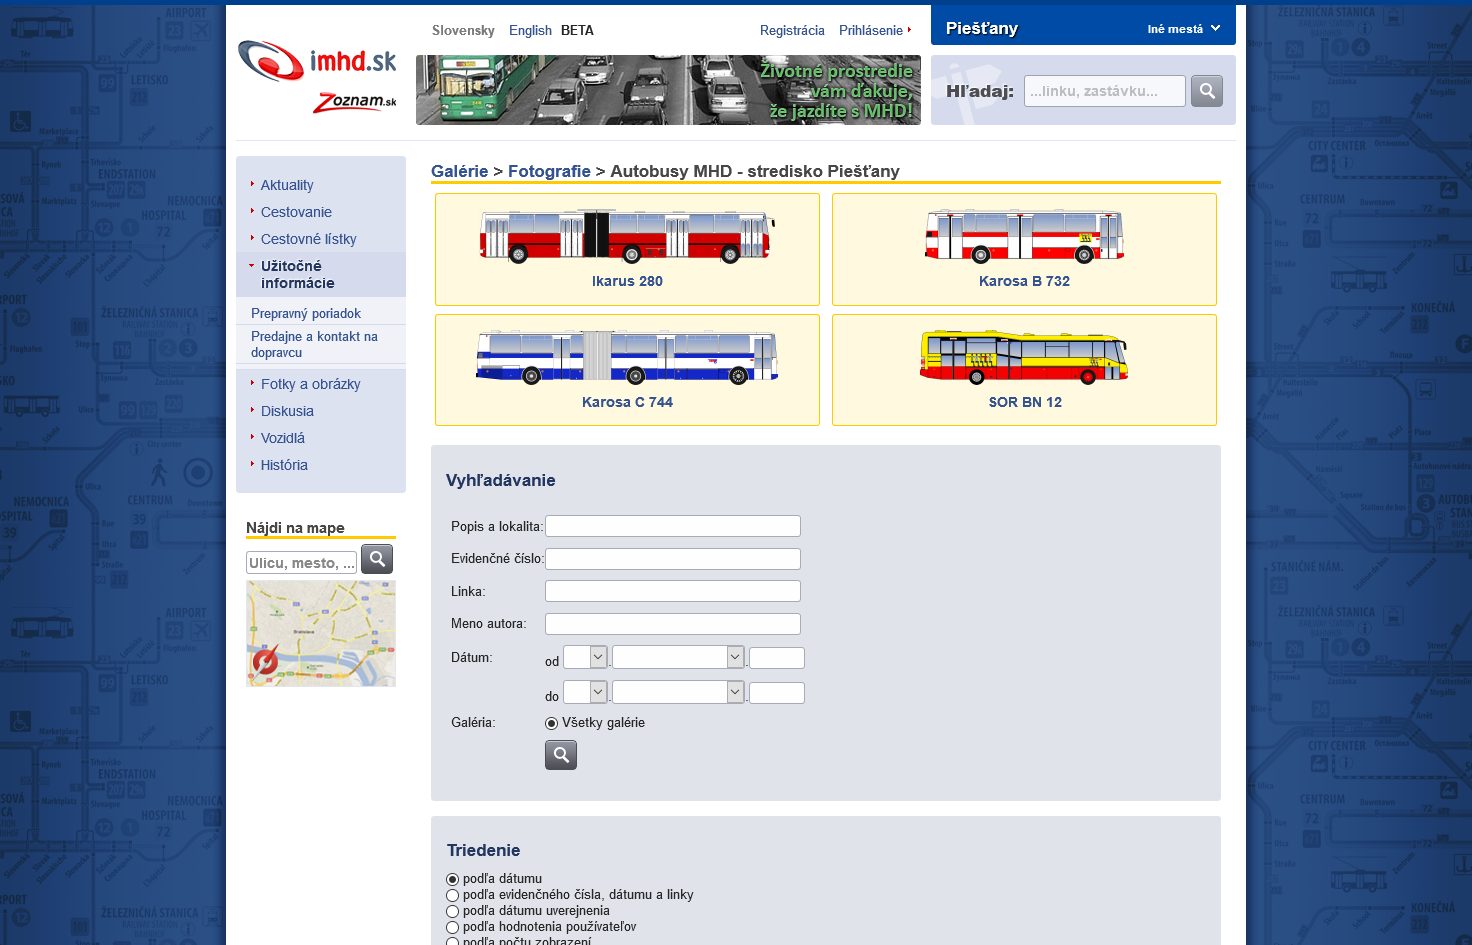
Task: Click the top search magnifier button
Action: [x=1207, y=91]
